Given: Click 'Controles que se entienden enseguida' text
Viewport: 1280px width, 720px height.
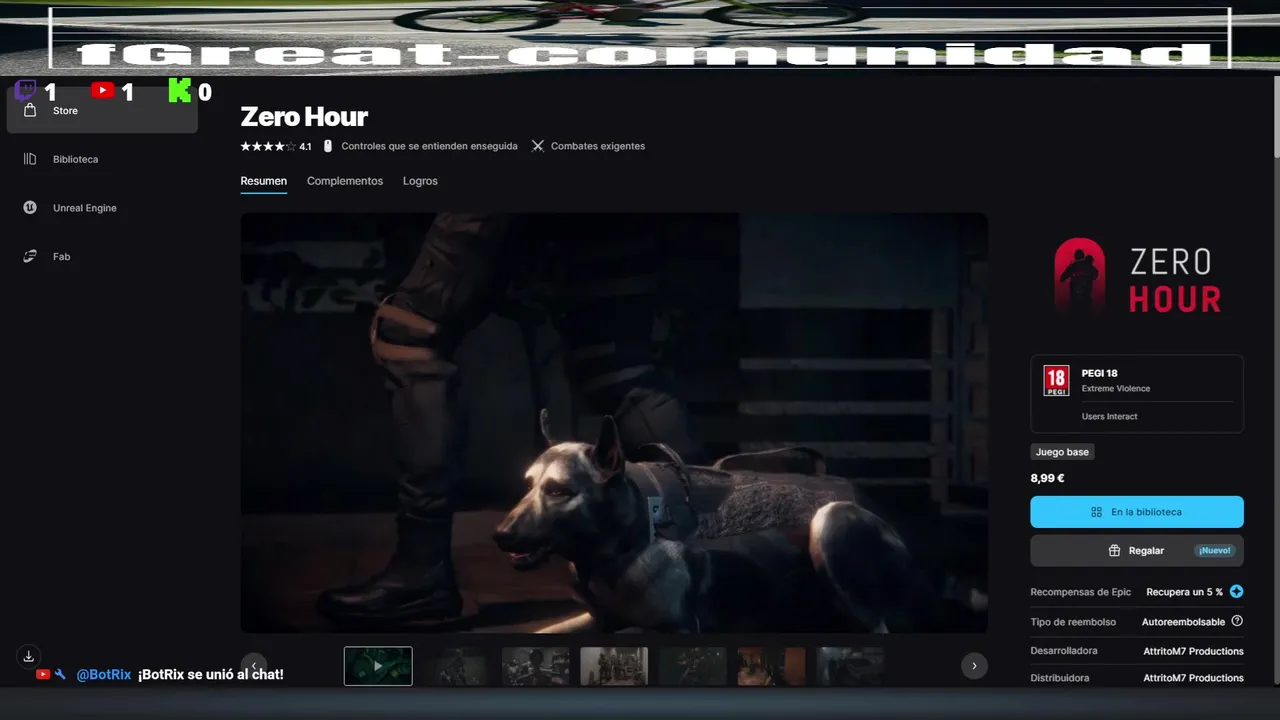Looking at the screenshot, I should 429,146.
